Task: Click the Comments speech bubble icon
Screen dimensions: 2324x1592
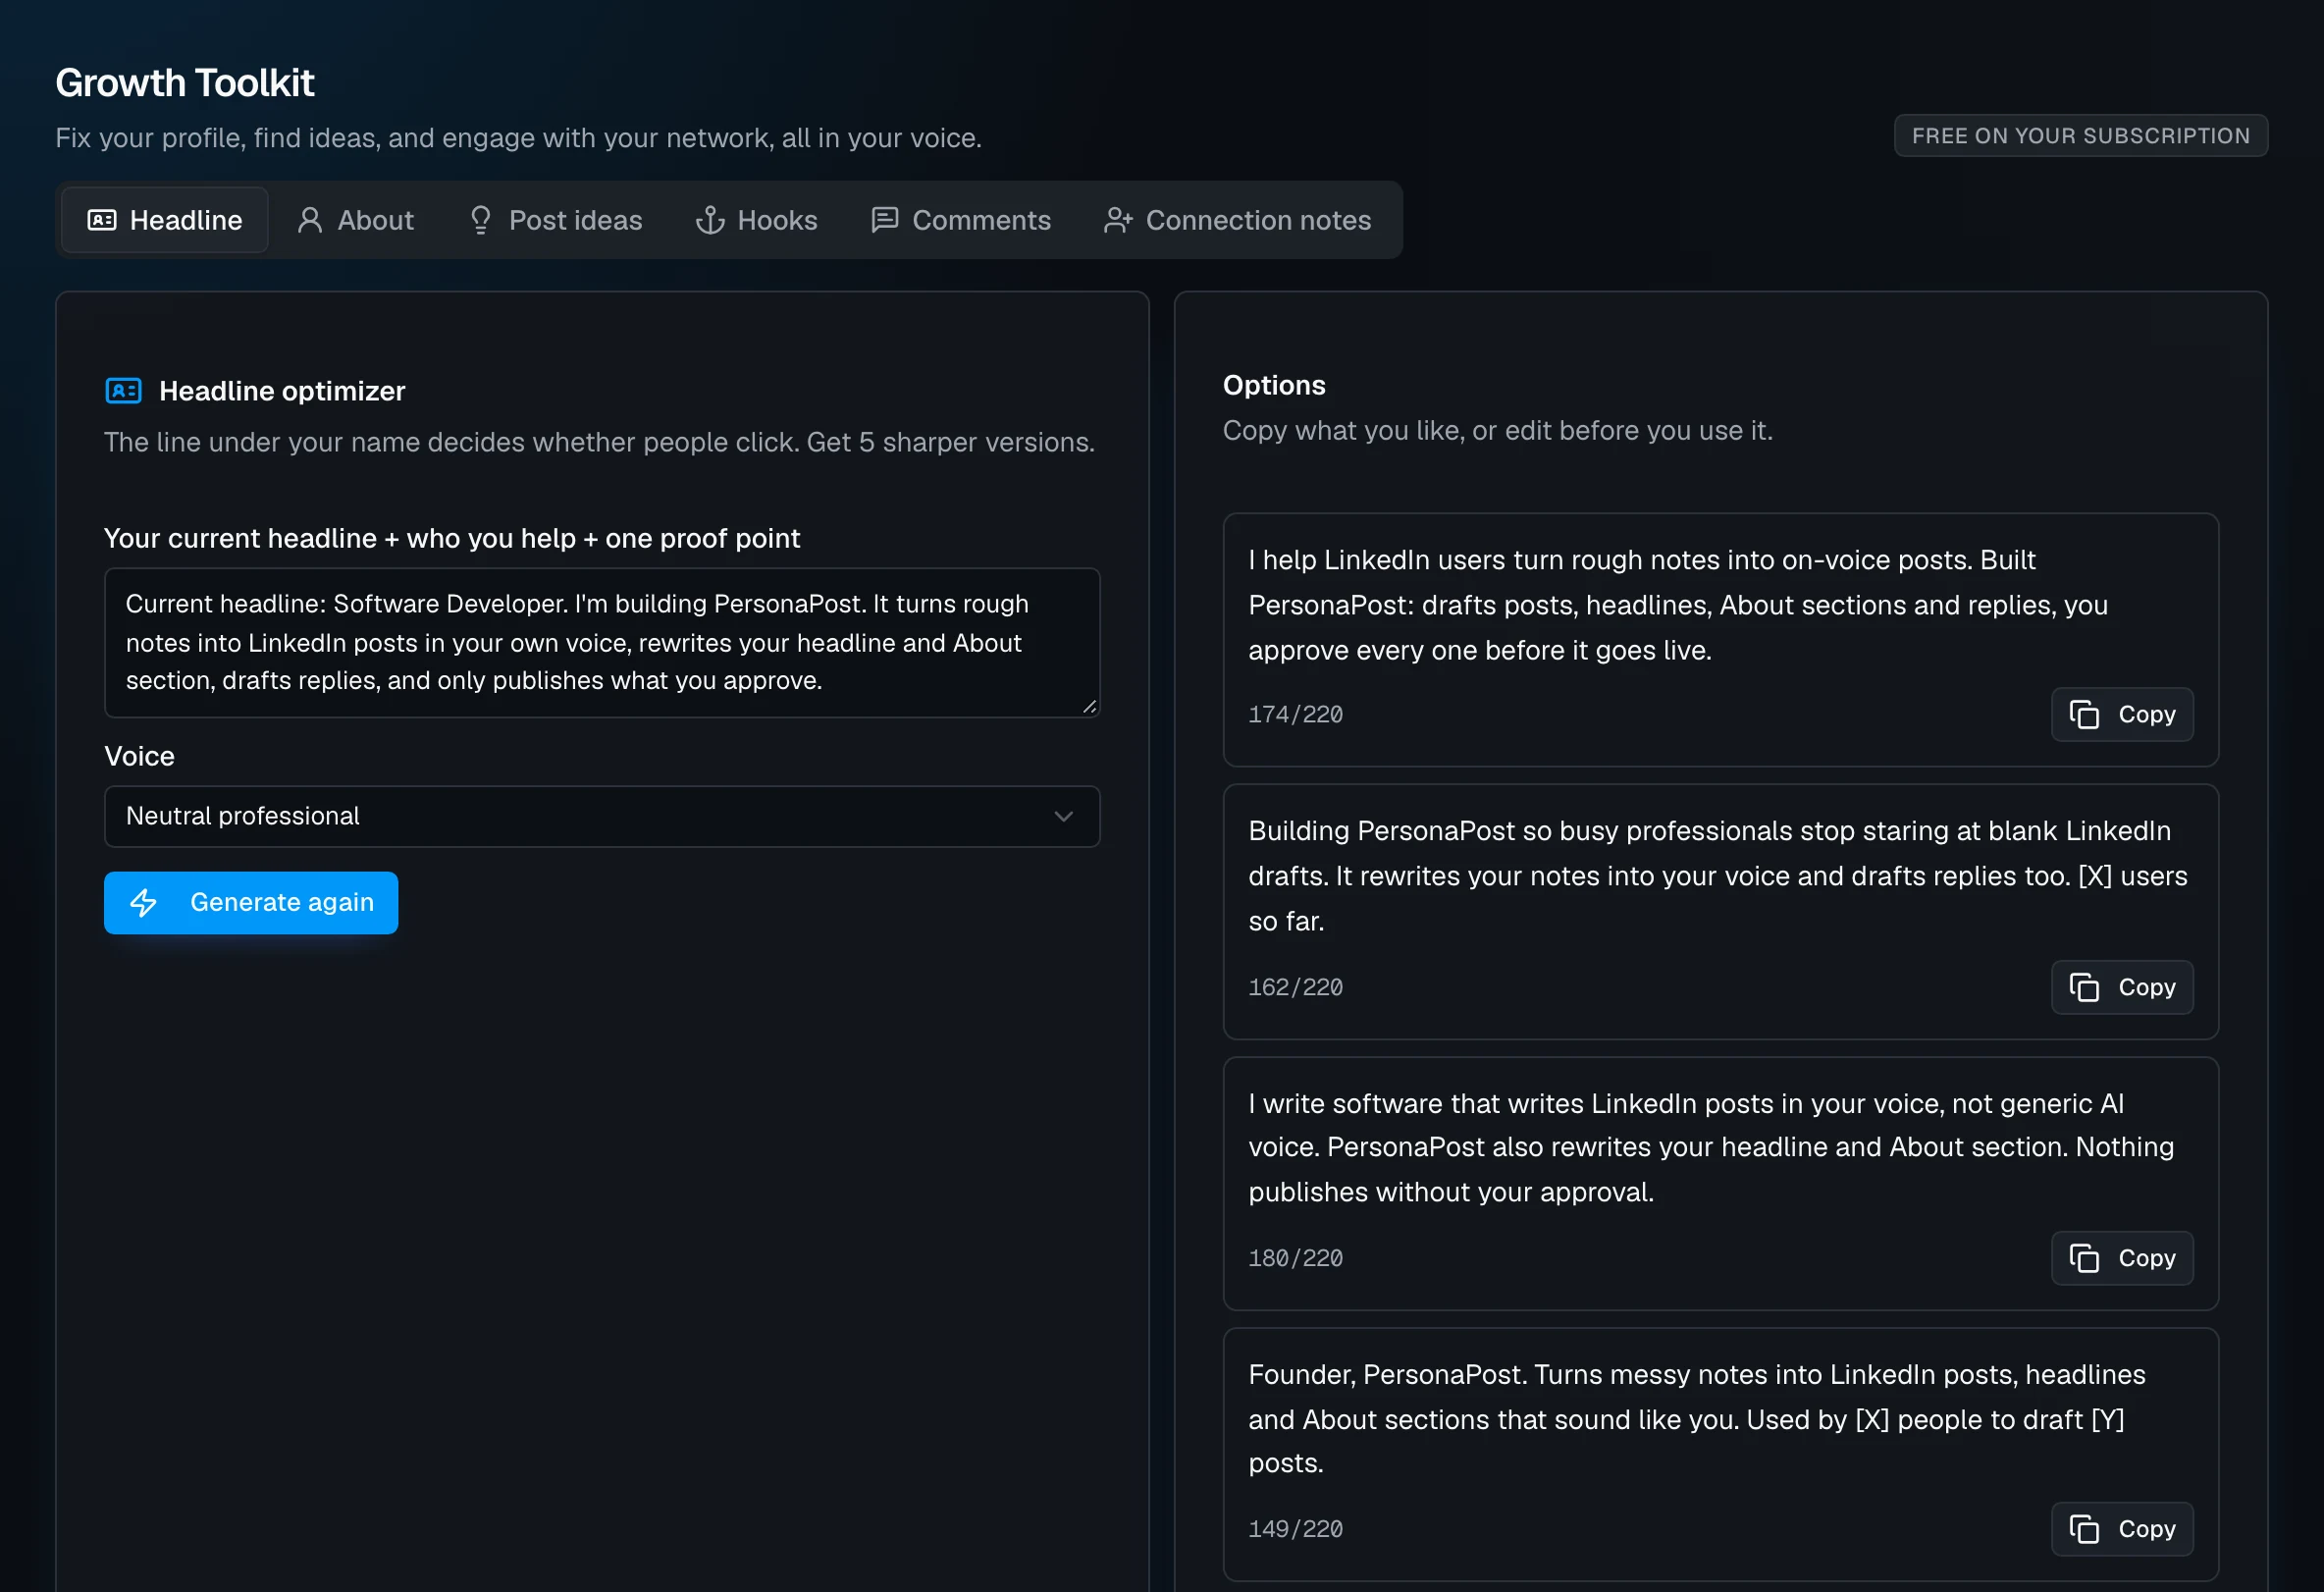Action: [884, 220]
